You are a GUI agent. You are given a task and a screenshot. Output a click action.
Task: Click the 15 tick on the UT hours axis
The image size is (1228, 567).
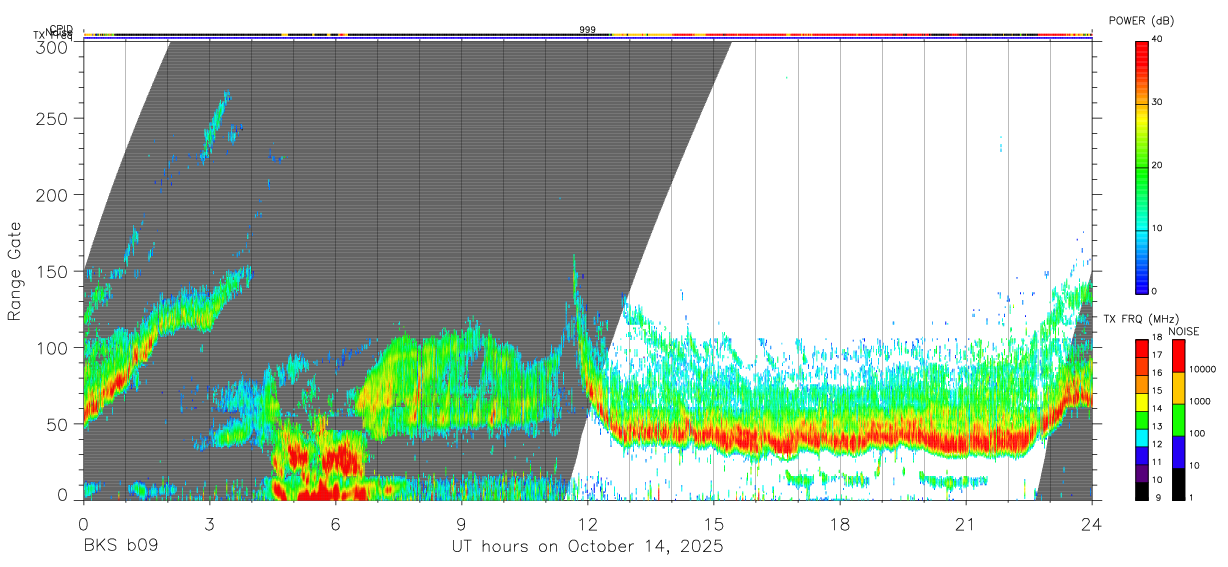pyautogui.click(x=713, y=523)
